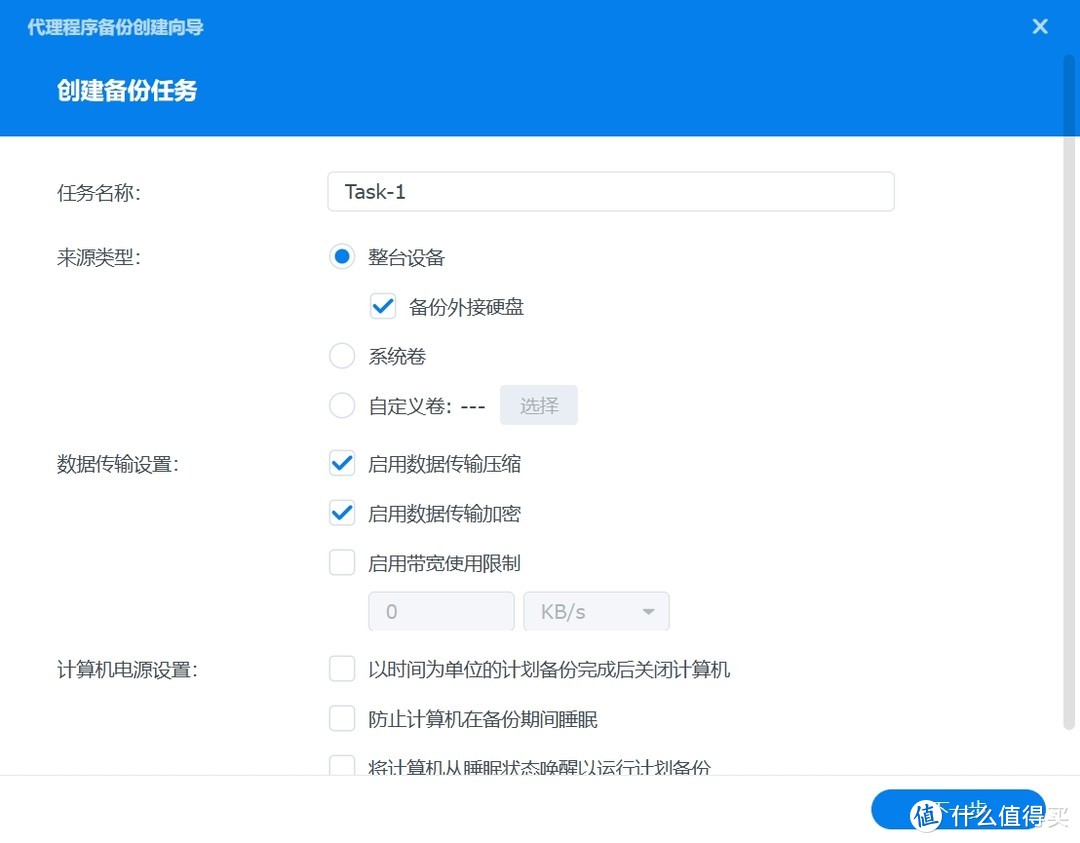
Task: Click the bandwidth limit value field showing 0
Action: [x=441, y=611]
